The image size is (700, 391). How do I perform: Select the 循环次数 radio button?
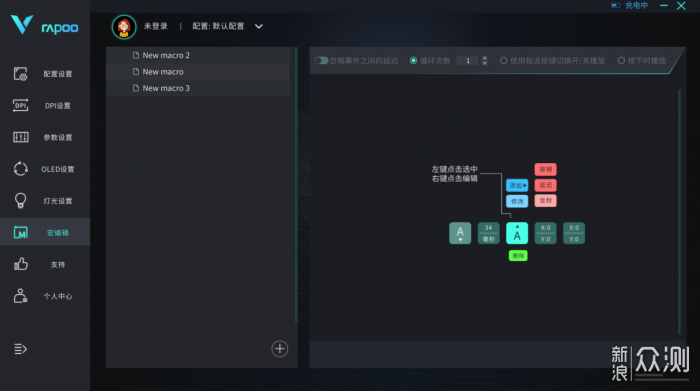(413, 60)
